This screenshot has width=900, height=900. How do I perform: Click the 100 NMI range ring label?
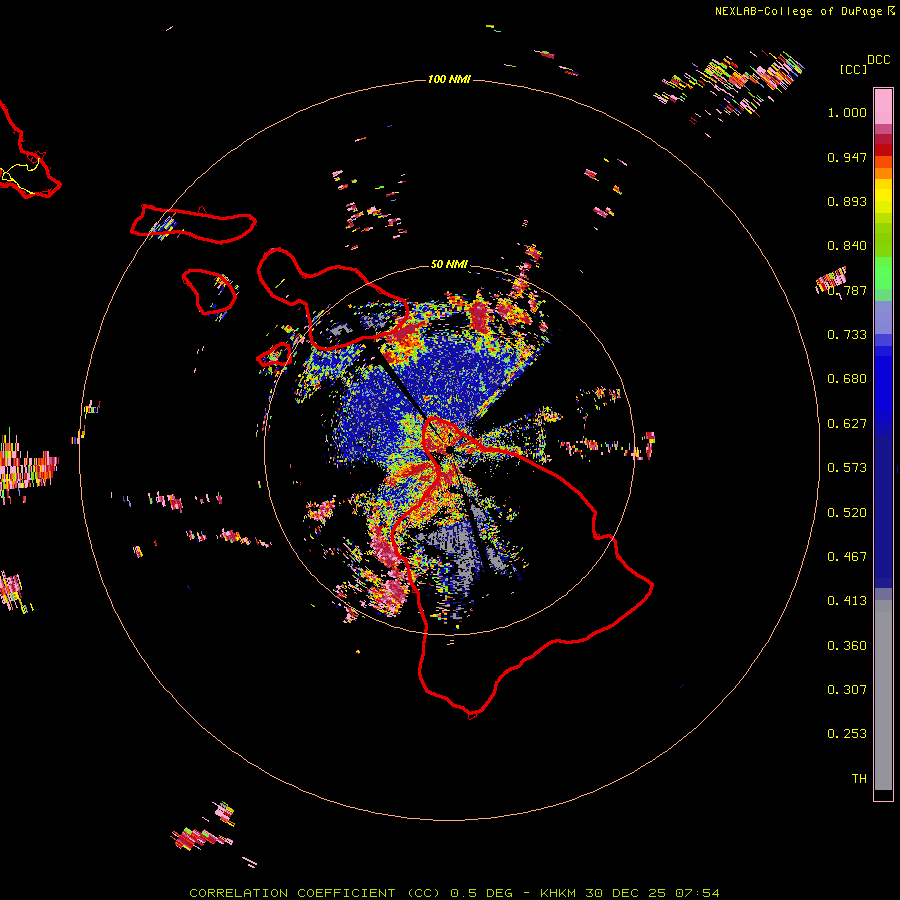[x=449, y=79]
